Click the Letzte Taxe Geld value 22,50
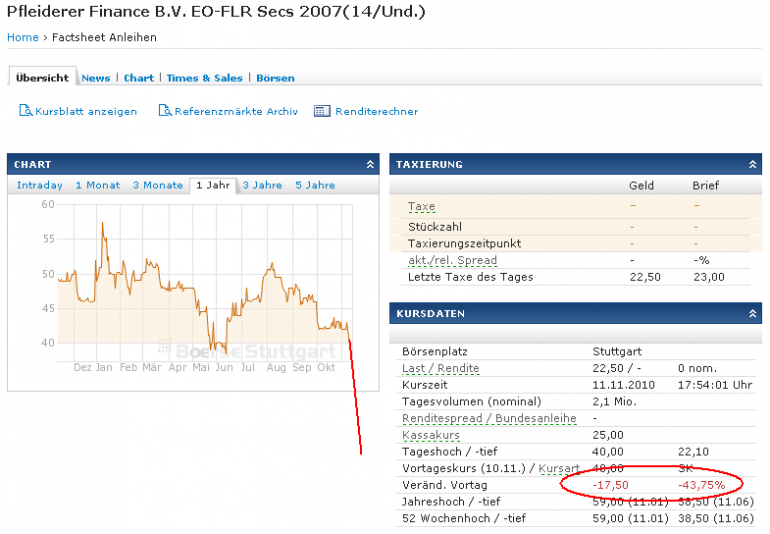The height and width of the screenshot is (534, 770). 645,277
